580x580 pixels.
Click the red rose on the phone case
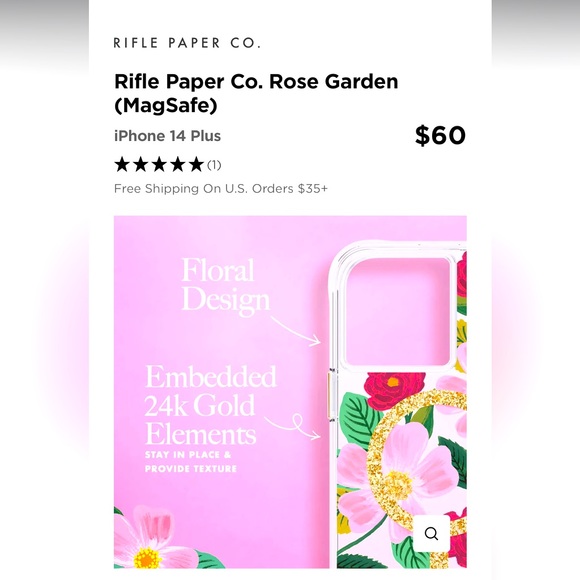coord(394,388)
